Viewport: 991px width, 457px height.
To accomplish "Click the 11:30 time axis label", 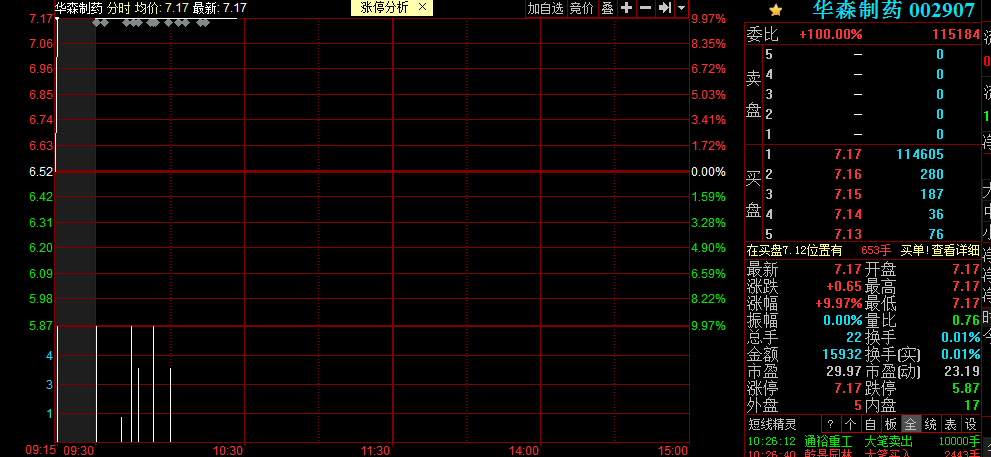I will [x=375, y=451].
